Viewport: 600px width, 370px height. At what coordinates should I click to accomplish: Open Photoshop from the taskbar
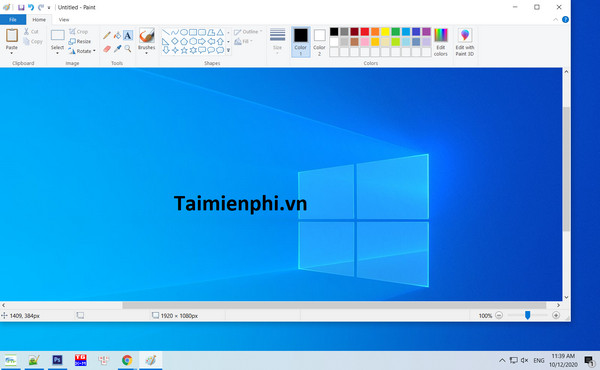coord(57,360)
